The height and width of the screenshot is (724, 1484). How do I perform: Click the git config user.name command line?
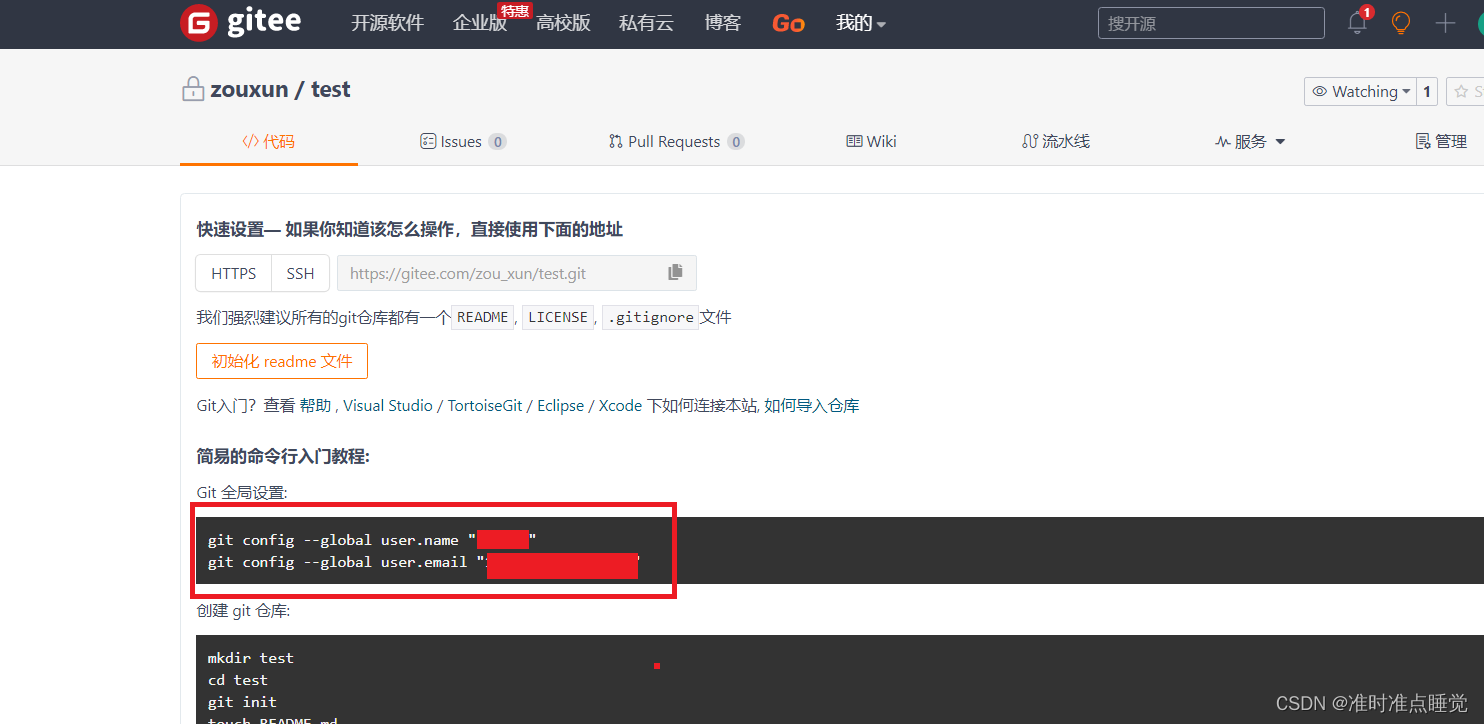pyautogui.click(x=372, y=540)
